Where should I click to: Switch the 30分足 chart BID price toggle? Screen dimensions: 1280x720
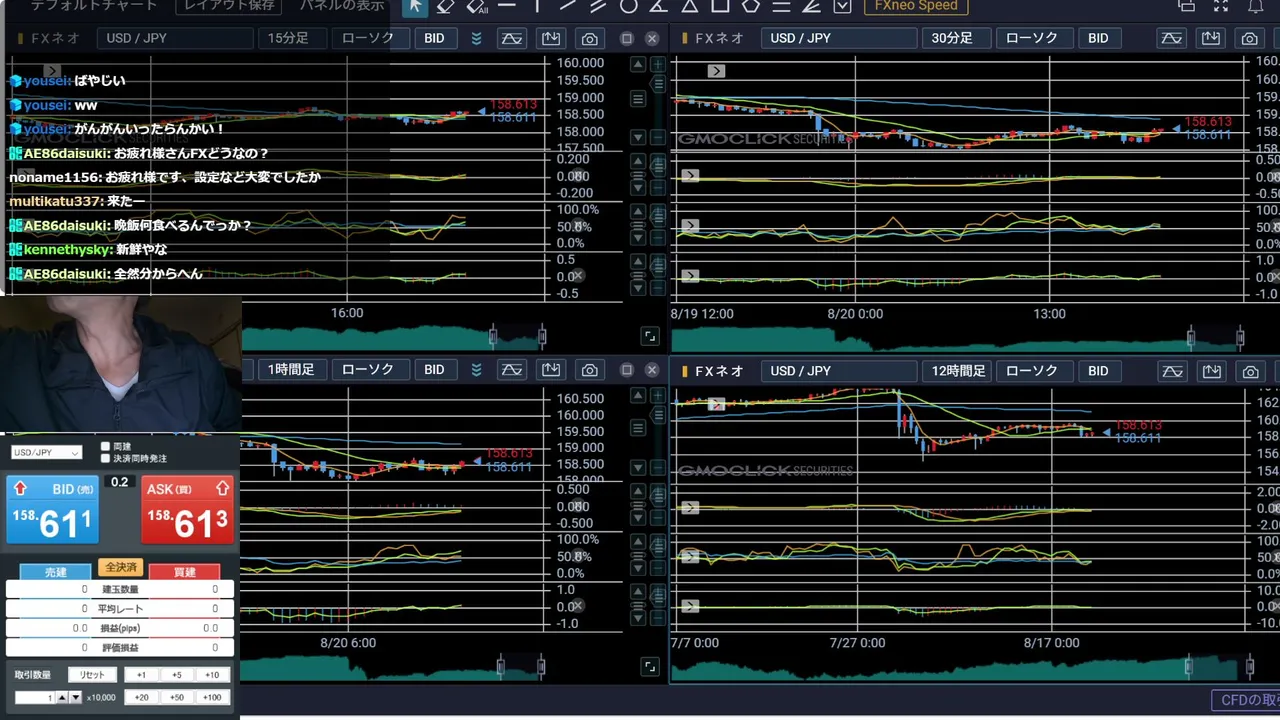[x=1098, y=38]
